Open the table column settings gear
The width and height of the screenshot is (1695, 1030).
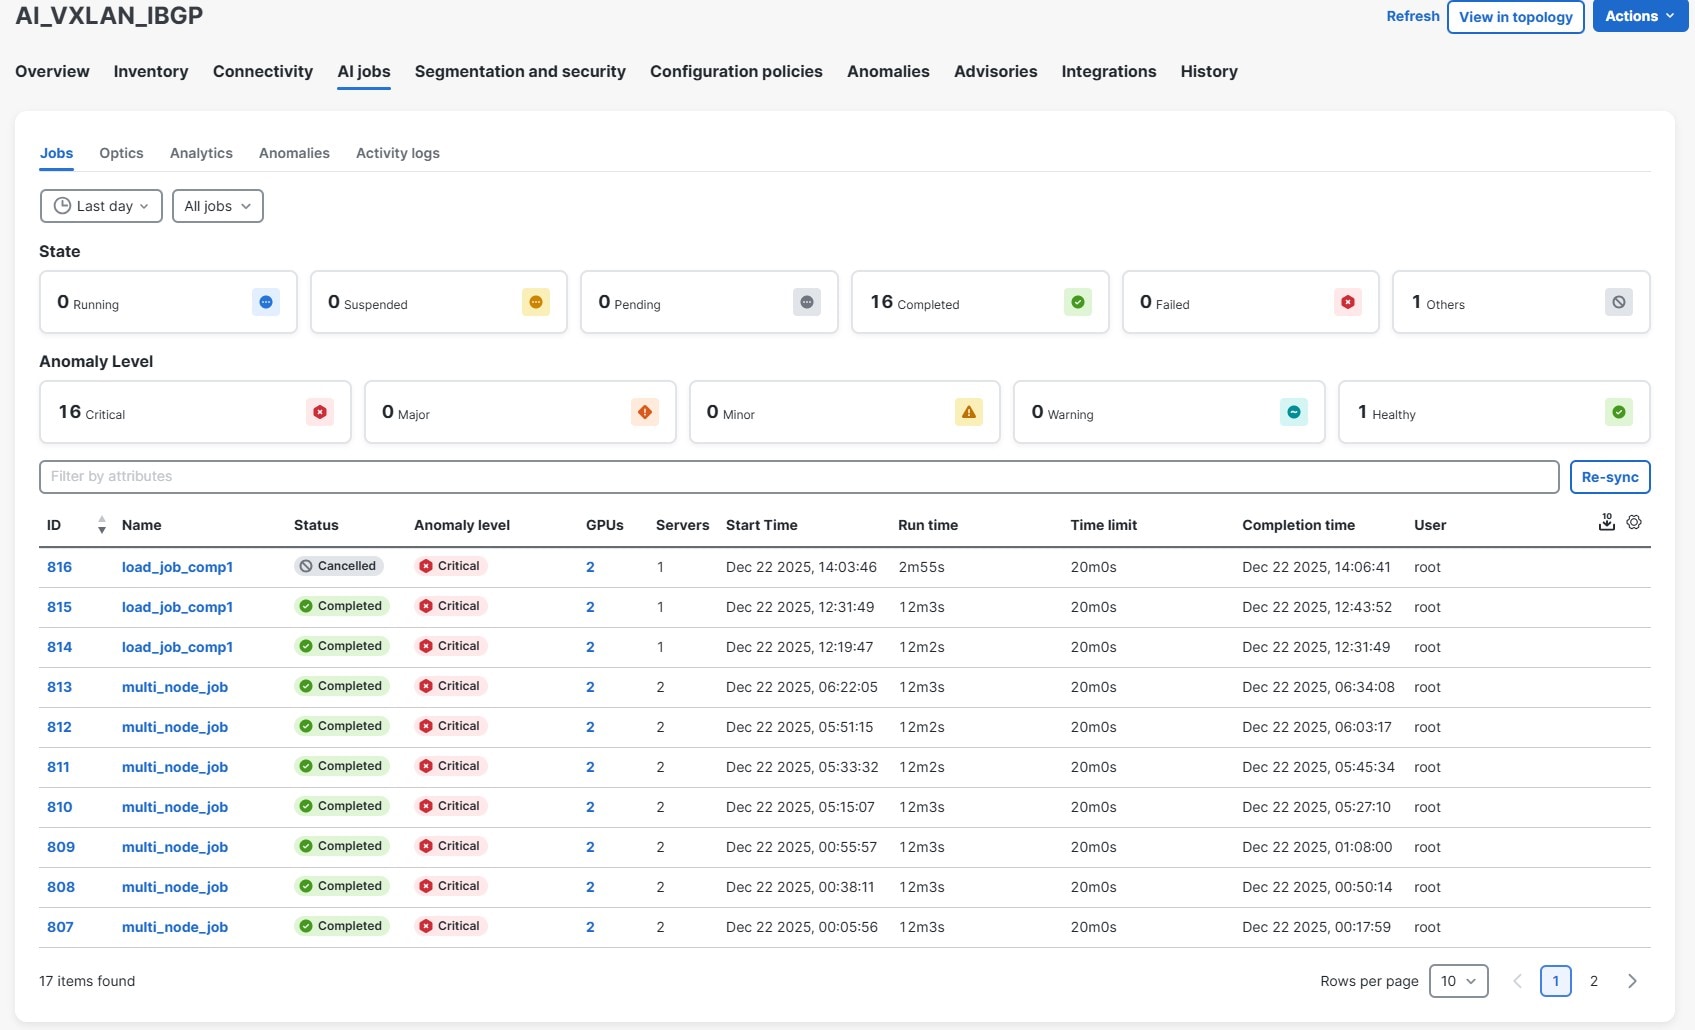point(1634,522)
